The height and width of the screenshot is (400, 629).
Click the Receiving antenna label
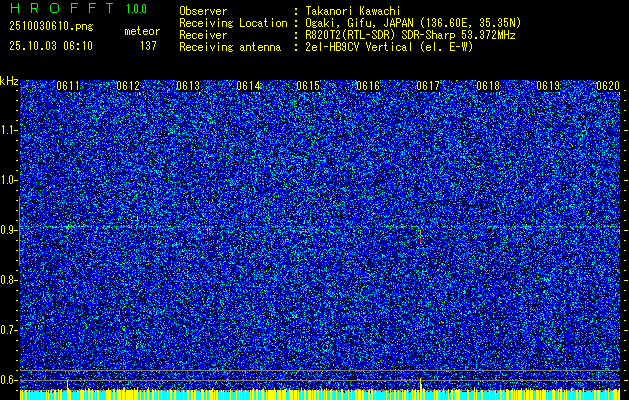tap(230, 47)
